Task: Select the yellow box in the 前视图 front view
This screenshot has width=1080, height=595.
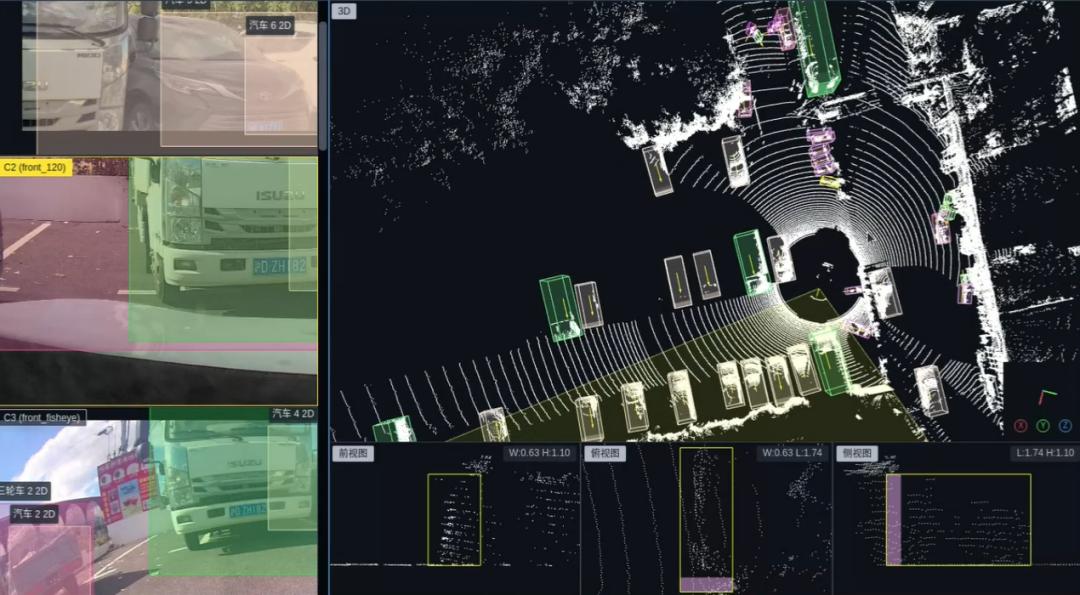Action: point(454,519)
